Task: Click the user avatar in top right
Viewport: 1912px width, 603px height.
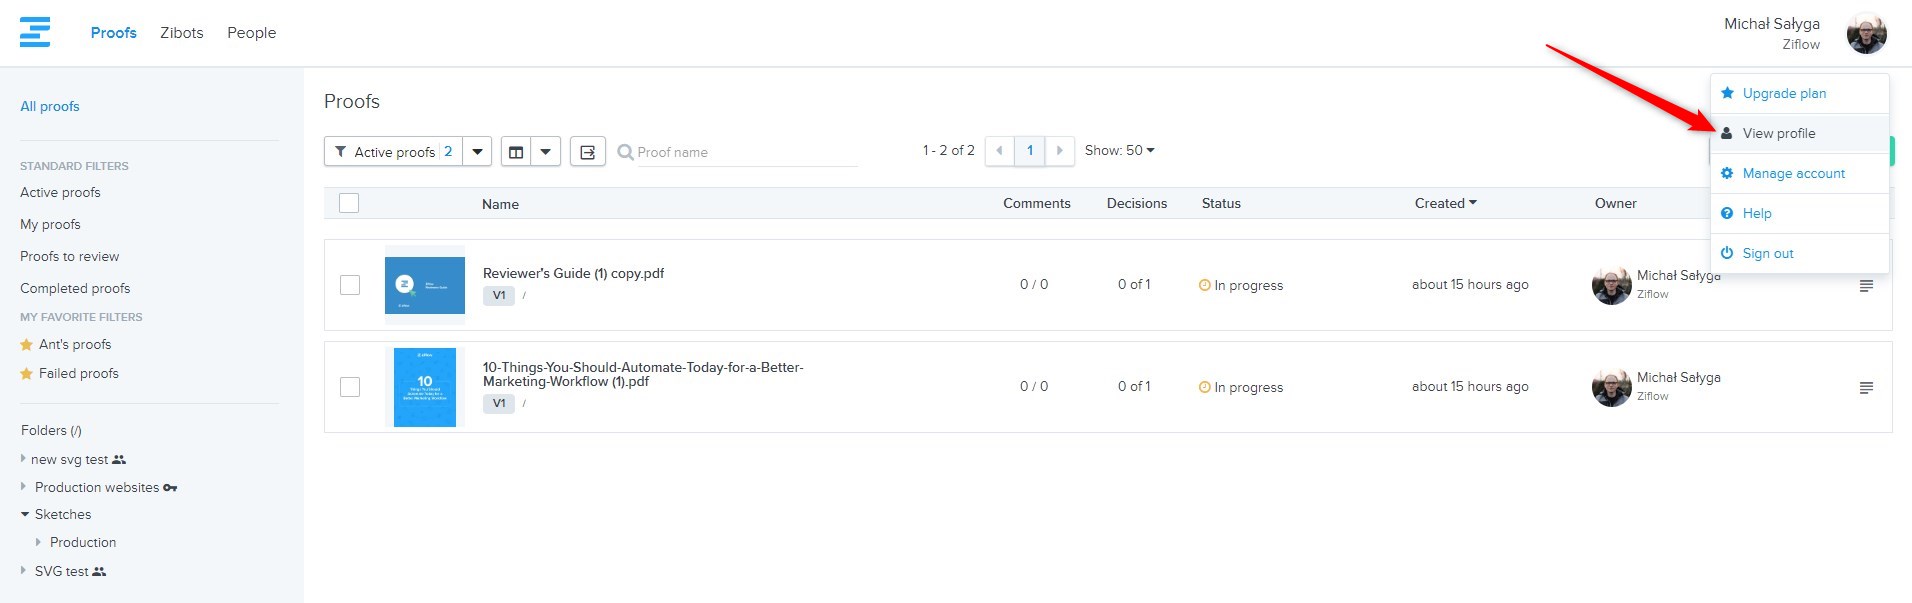Action: pyautogui.click(x=1866, y=34)
